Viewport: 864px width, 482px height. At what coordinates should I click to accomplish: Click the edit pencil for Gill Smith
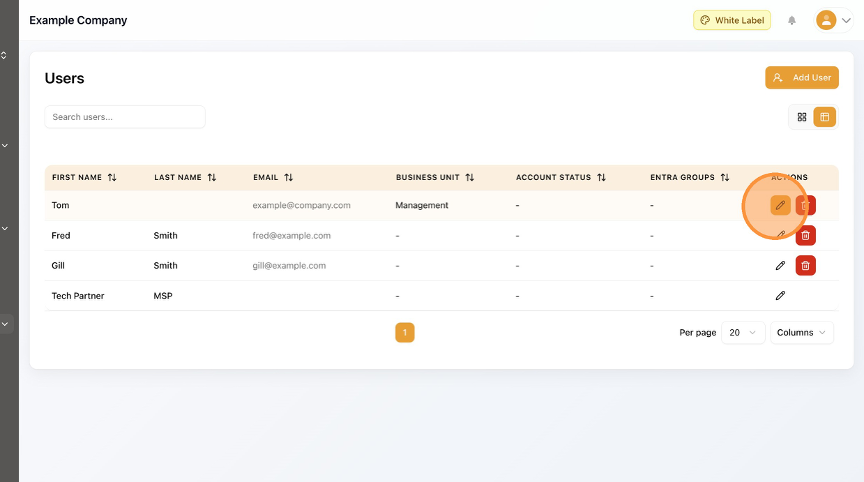[780, 265]
